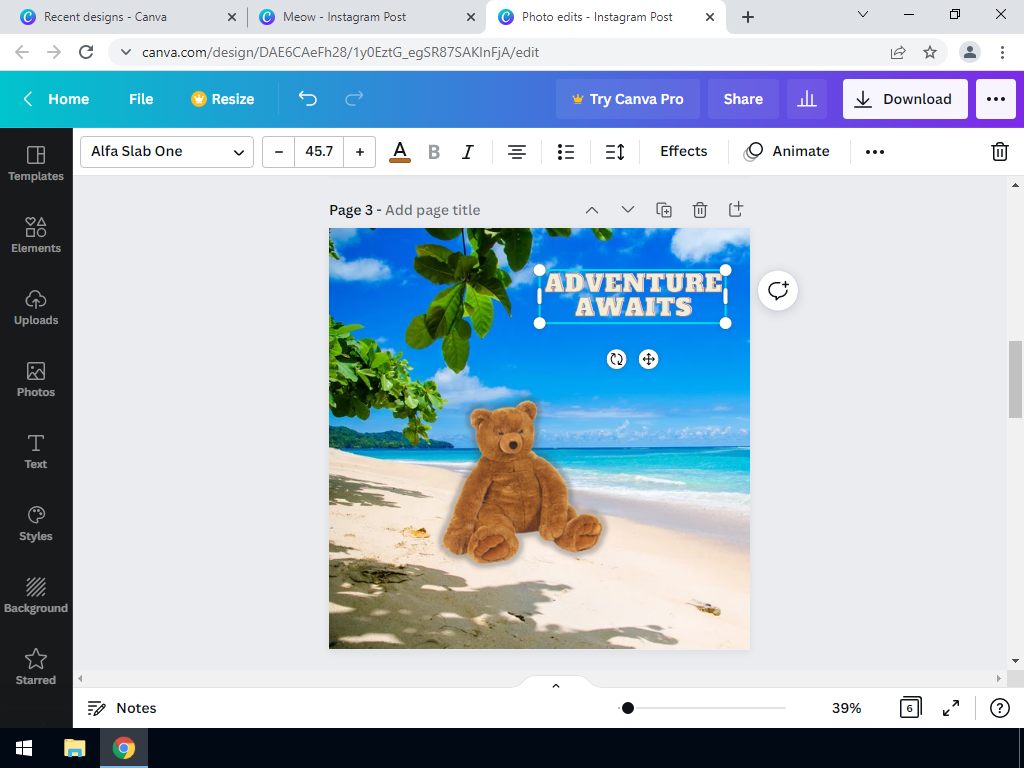Delete selected element with trash icon
The height and width of the screenshot is (768, 1024).
(999, 152)
